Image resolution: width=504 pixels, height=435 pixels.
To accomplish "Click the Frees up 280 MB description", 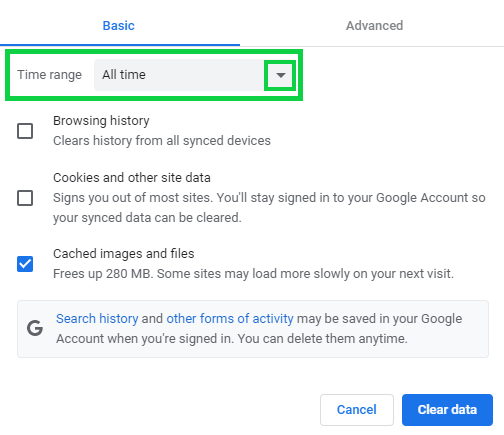I will [x=253, y=274].
